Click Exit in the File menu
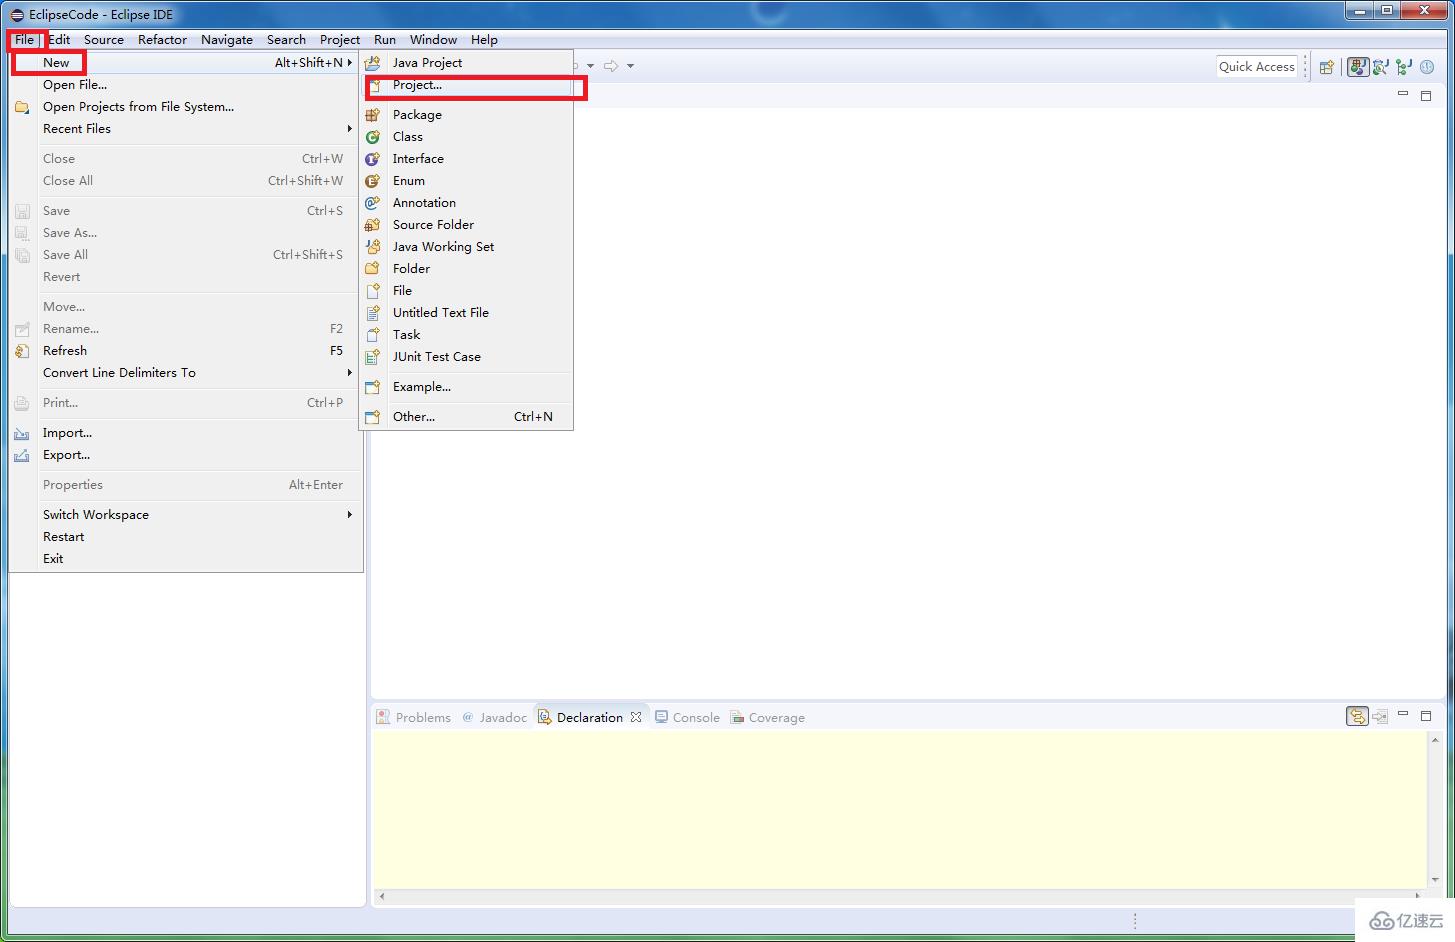The image size is (1455, 942). click(186, 559)
